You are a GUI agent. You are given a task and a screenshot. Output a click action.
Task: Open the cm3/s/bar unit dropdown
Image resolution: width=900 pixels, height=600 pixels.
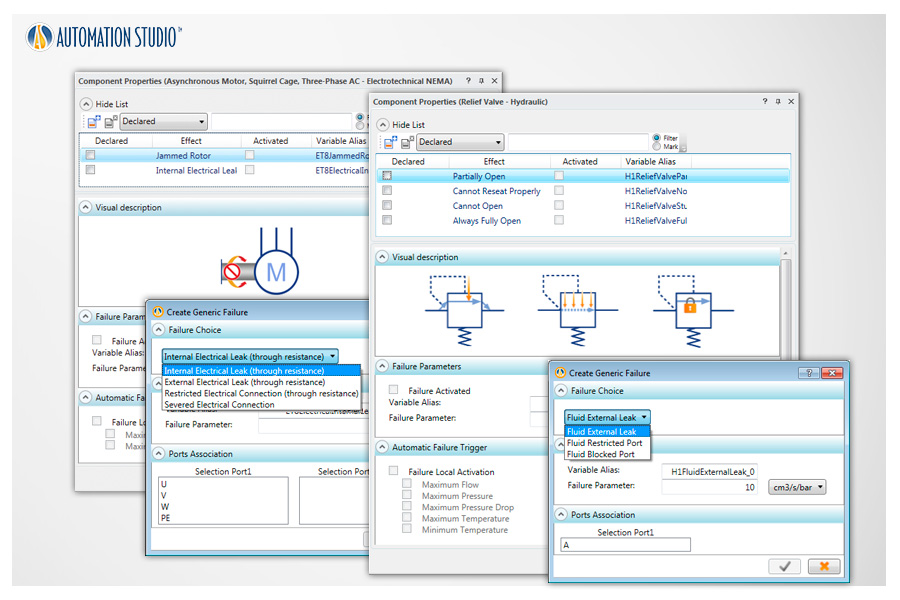click(796, 487)
